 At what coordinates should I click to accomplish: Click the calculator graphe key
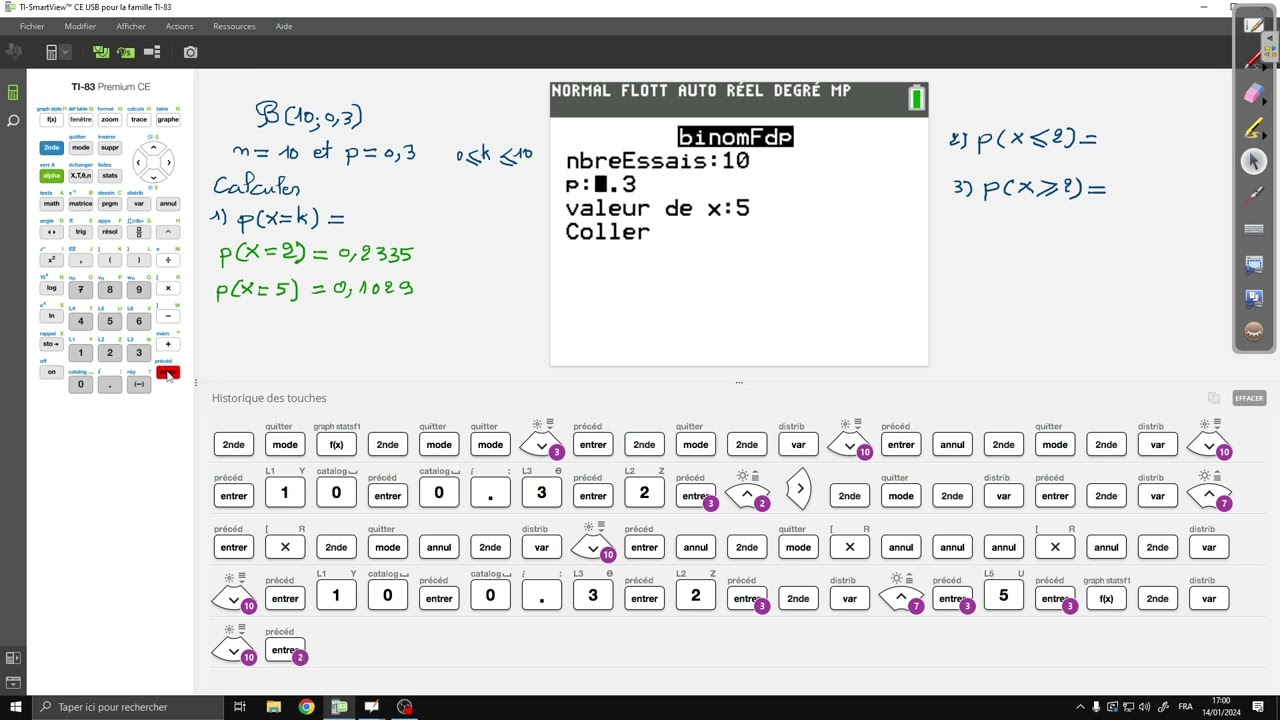pyautogui.click(x=168, y=120)
